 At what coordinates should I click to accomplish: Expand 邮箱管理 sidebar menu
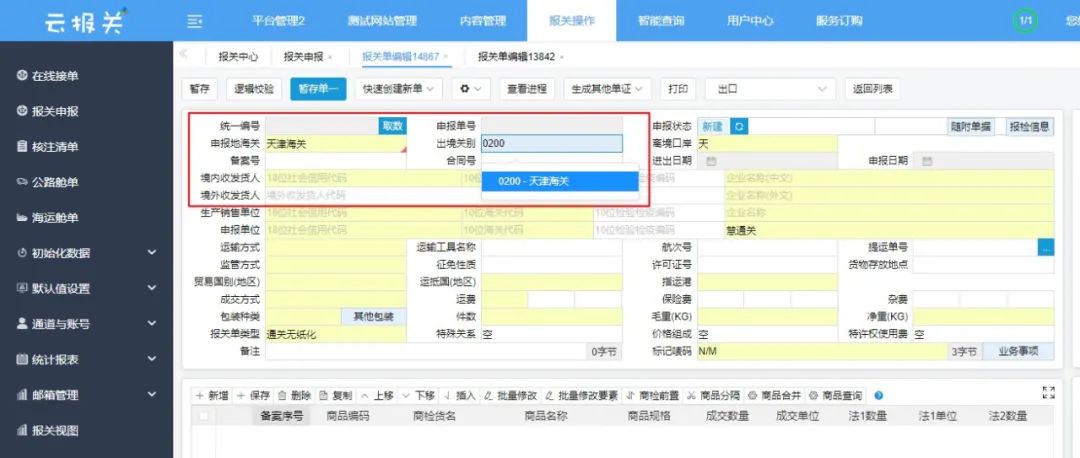point(86,395)
